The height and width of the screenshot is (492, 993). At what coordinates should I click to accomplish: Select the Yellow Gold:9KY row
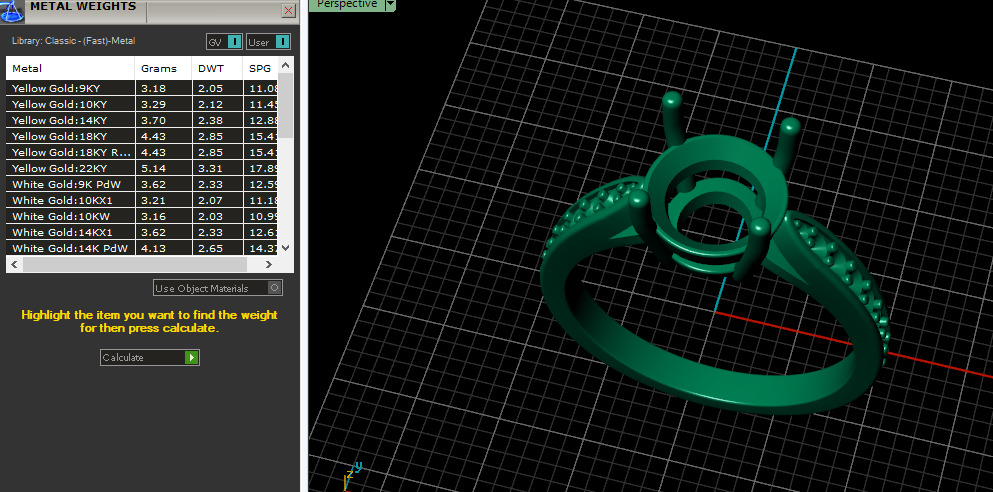pos(142,88)
